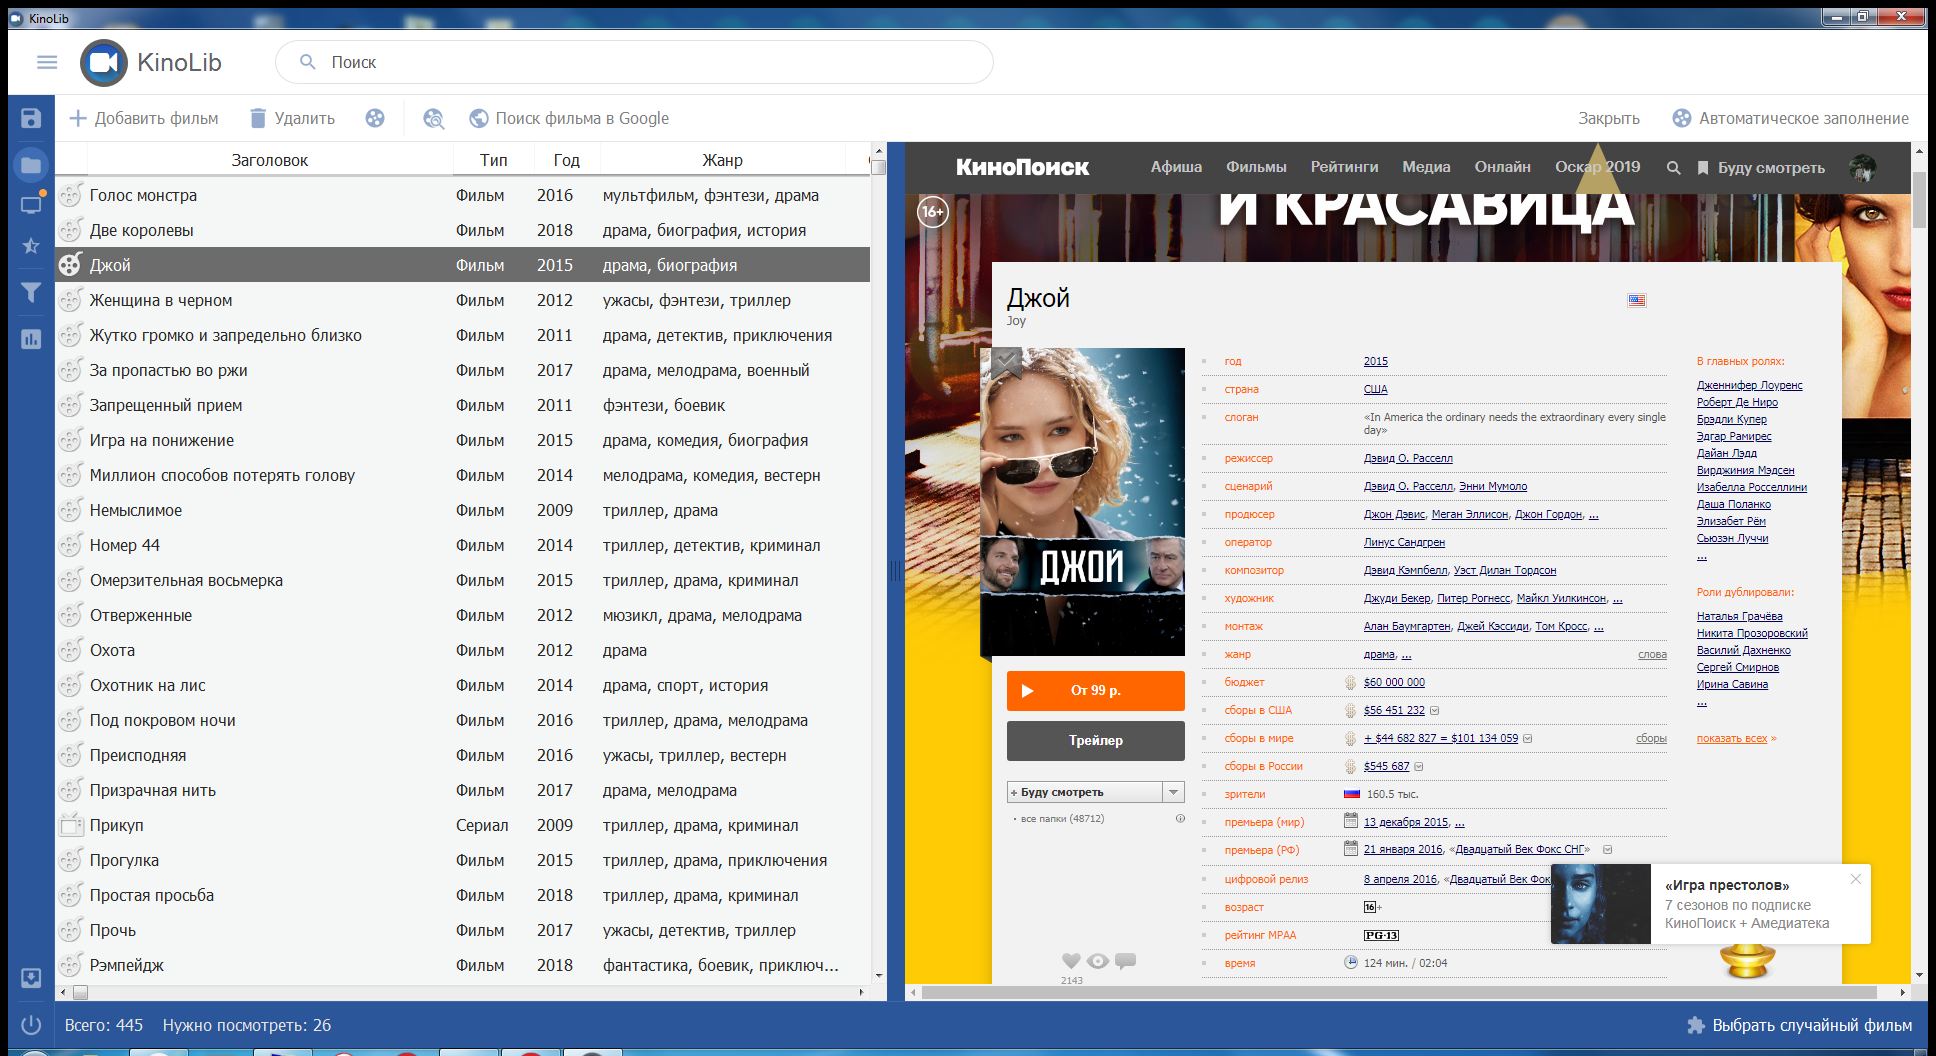This screenshot has height=1056, width=1936.
Task: Toggle the reel icon of Охота row
Action: pyautogui.click(x=70, y=650)
